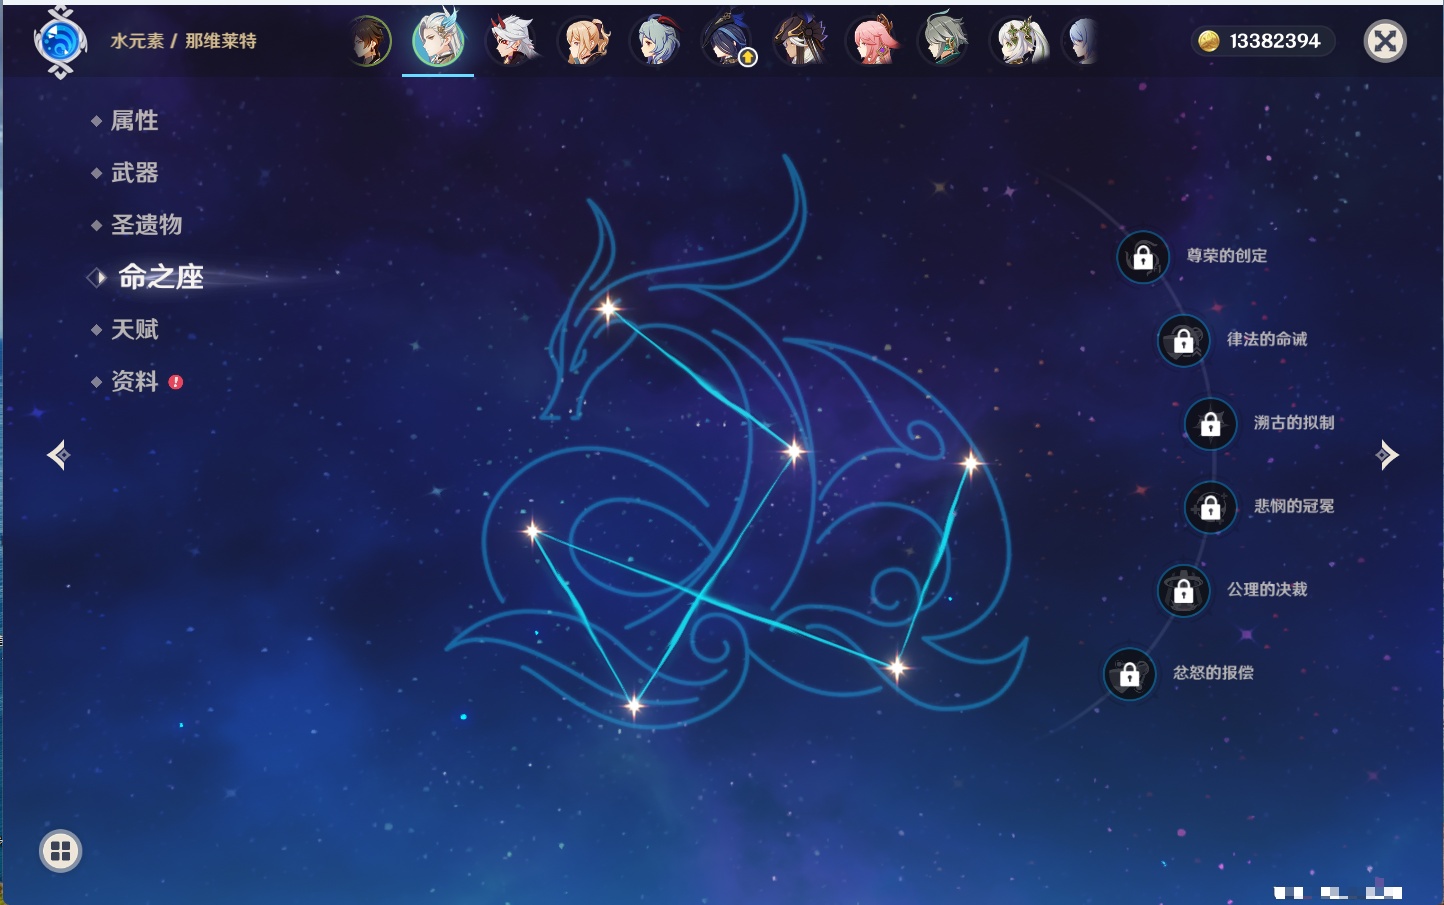Click the lock icon for 忿怒的报偿
The width and height of the screenshot is (1444, 905).
pyautogui.click(x=1129, y=674)
